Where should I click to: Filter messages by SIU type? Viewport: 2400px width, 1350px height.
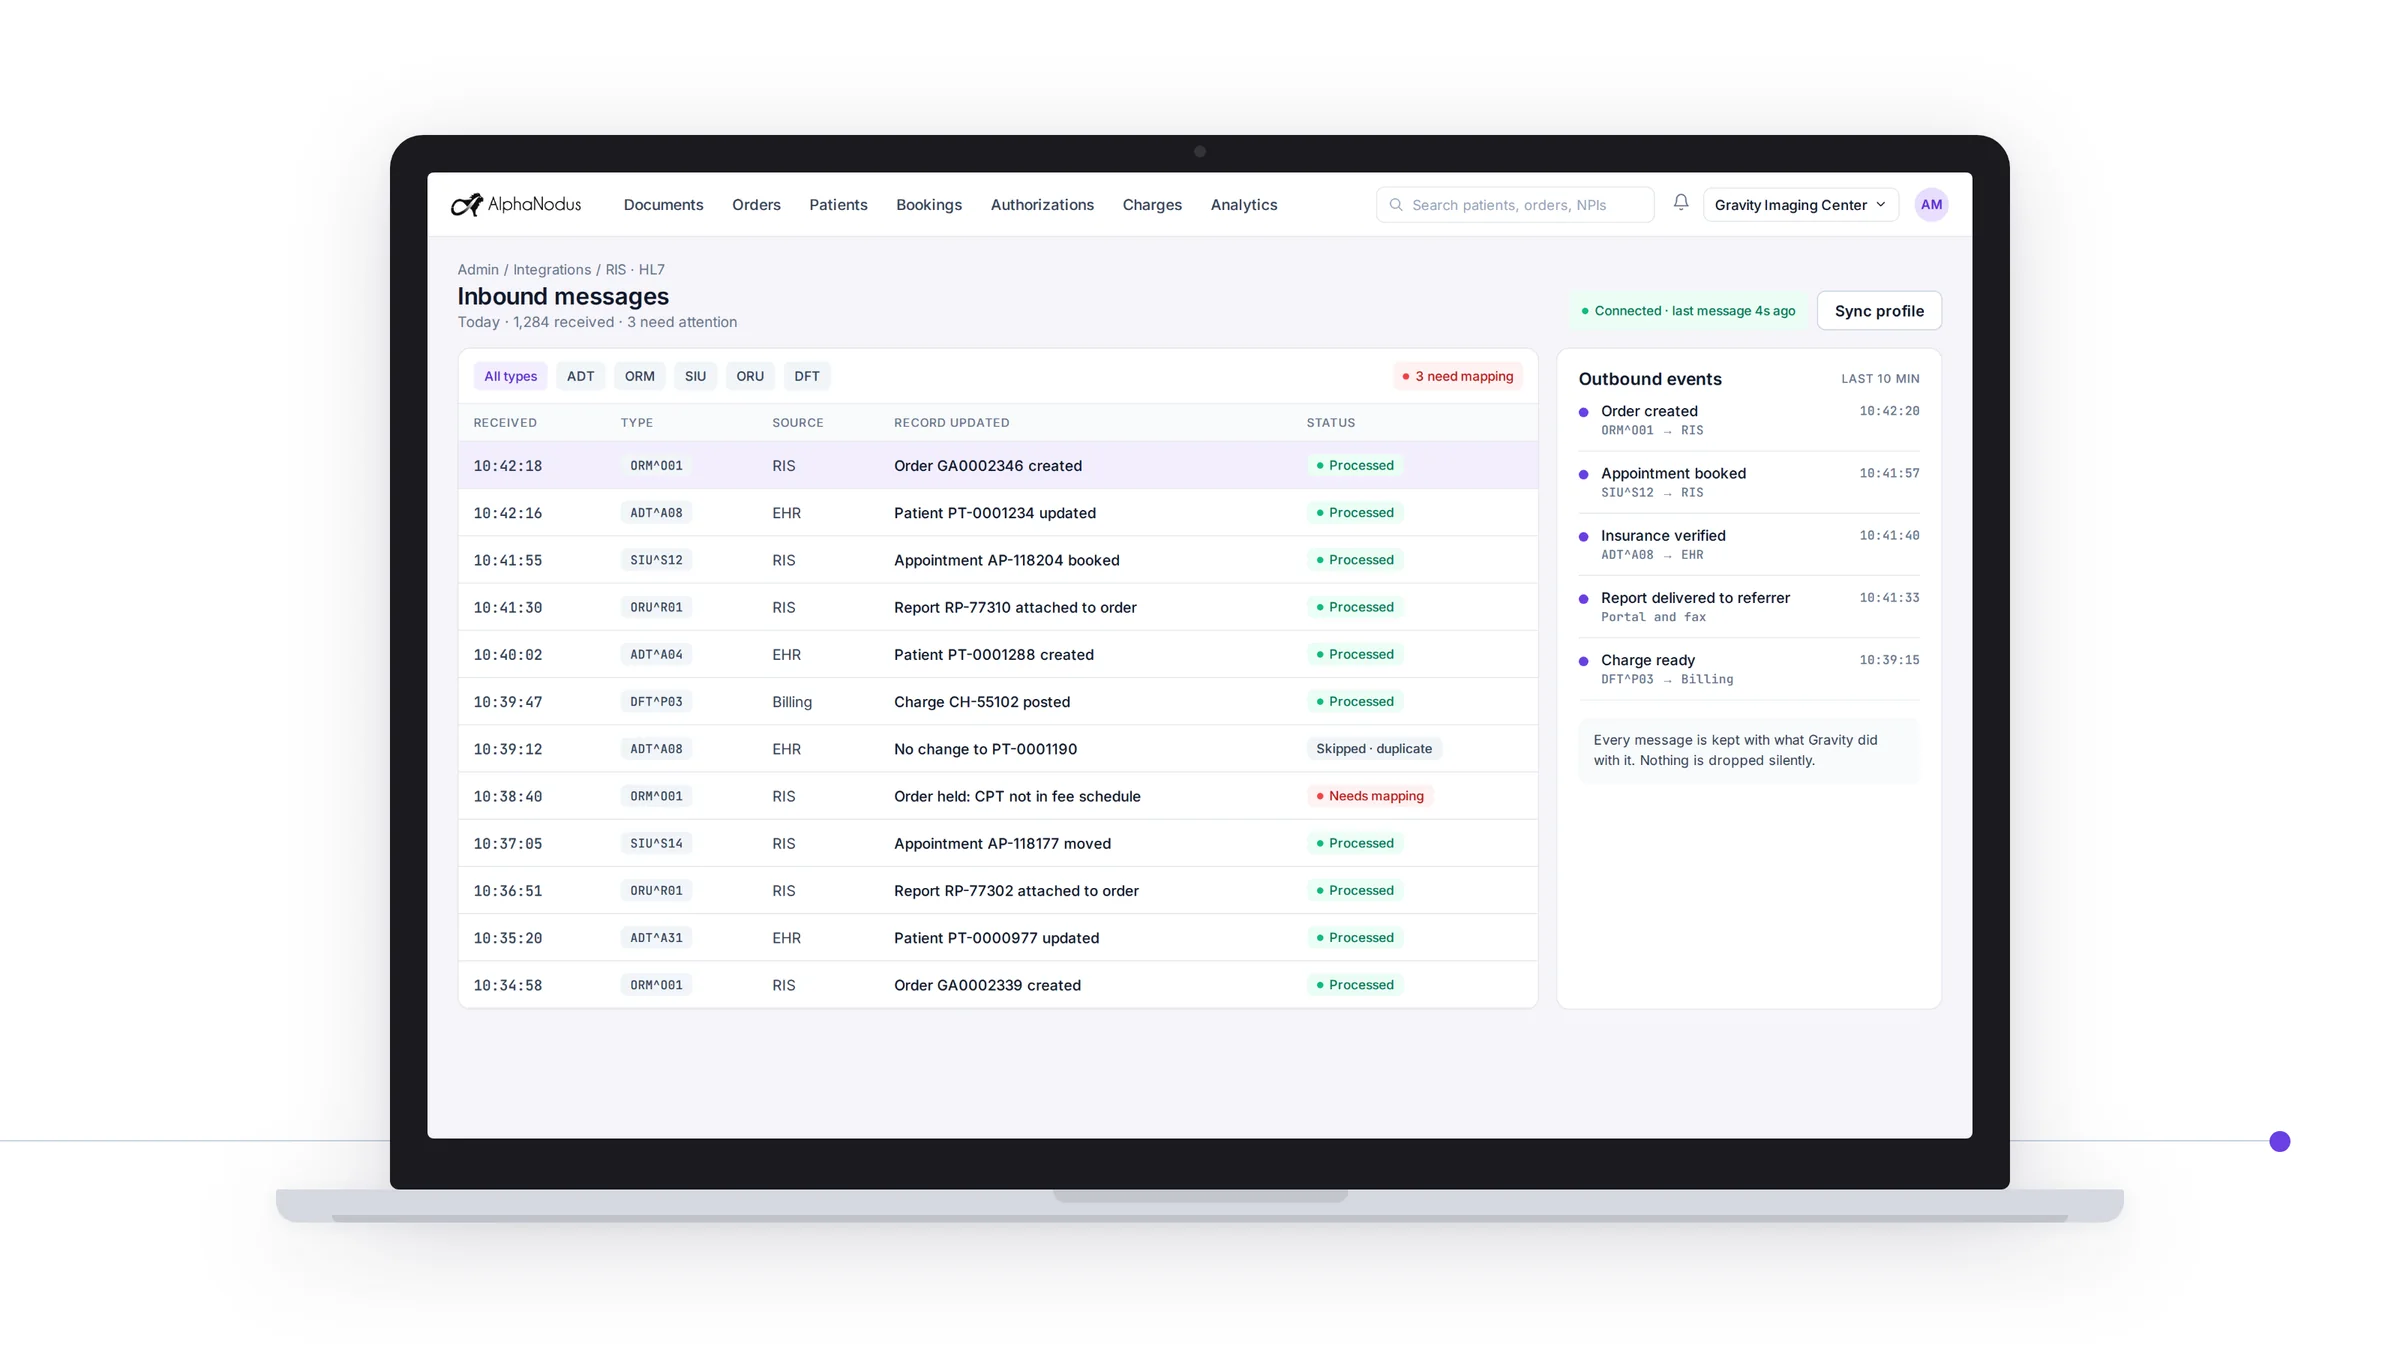pyautogui.click(x=695, y=376)
